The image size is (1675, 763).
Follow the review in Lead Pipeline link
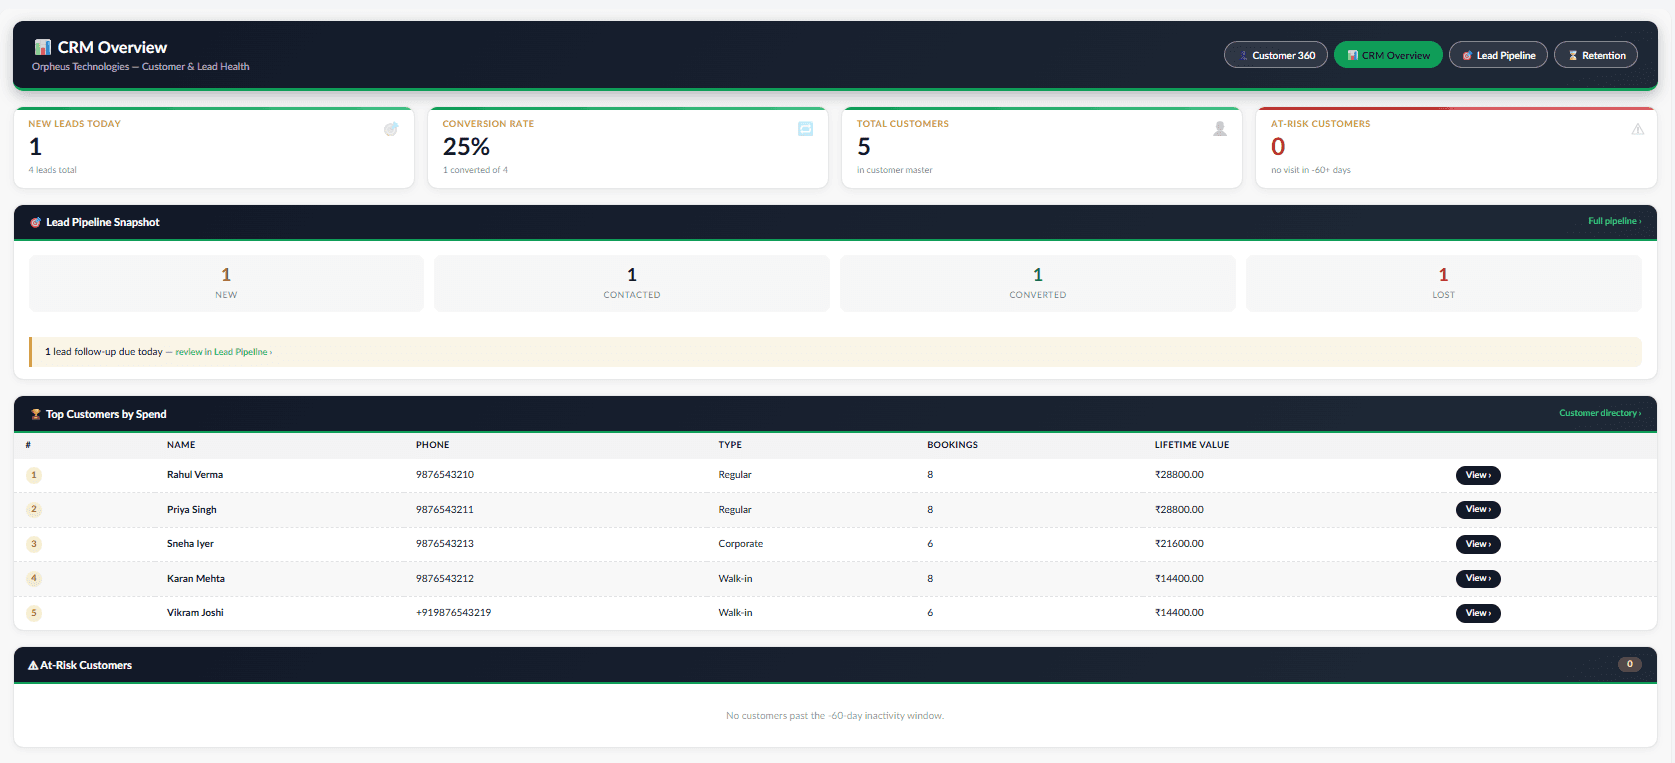(x=224, y=352)
